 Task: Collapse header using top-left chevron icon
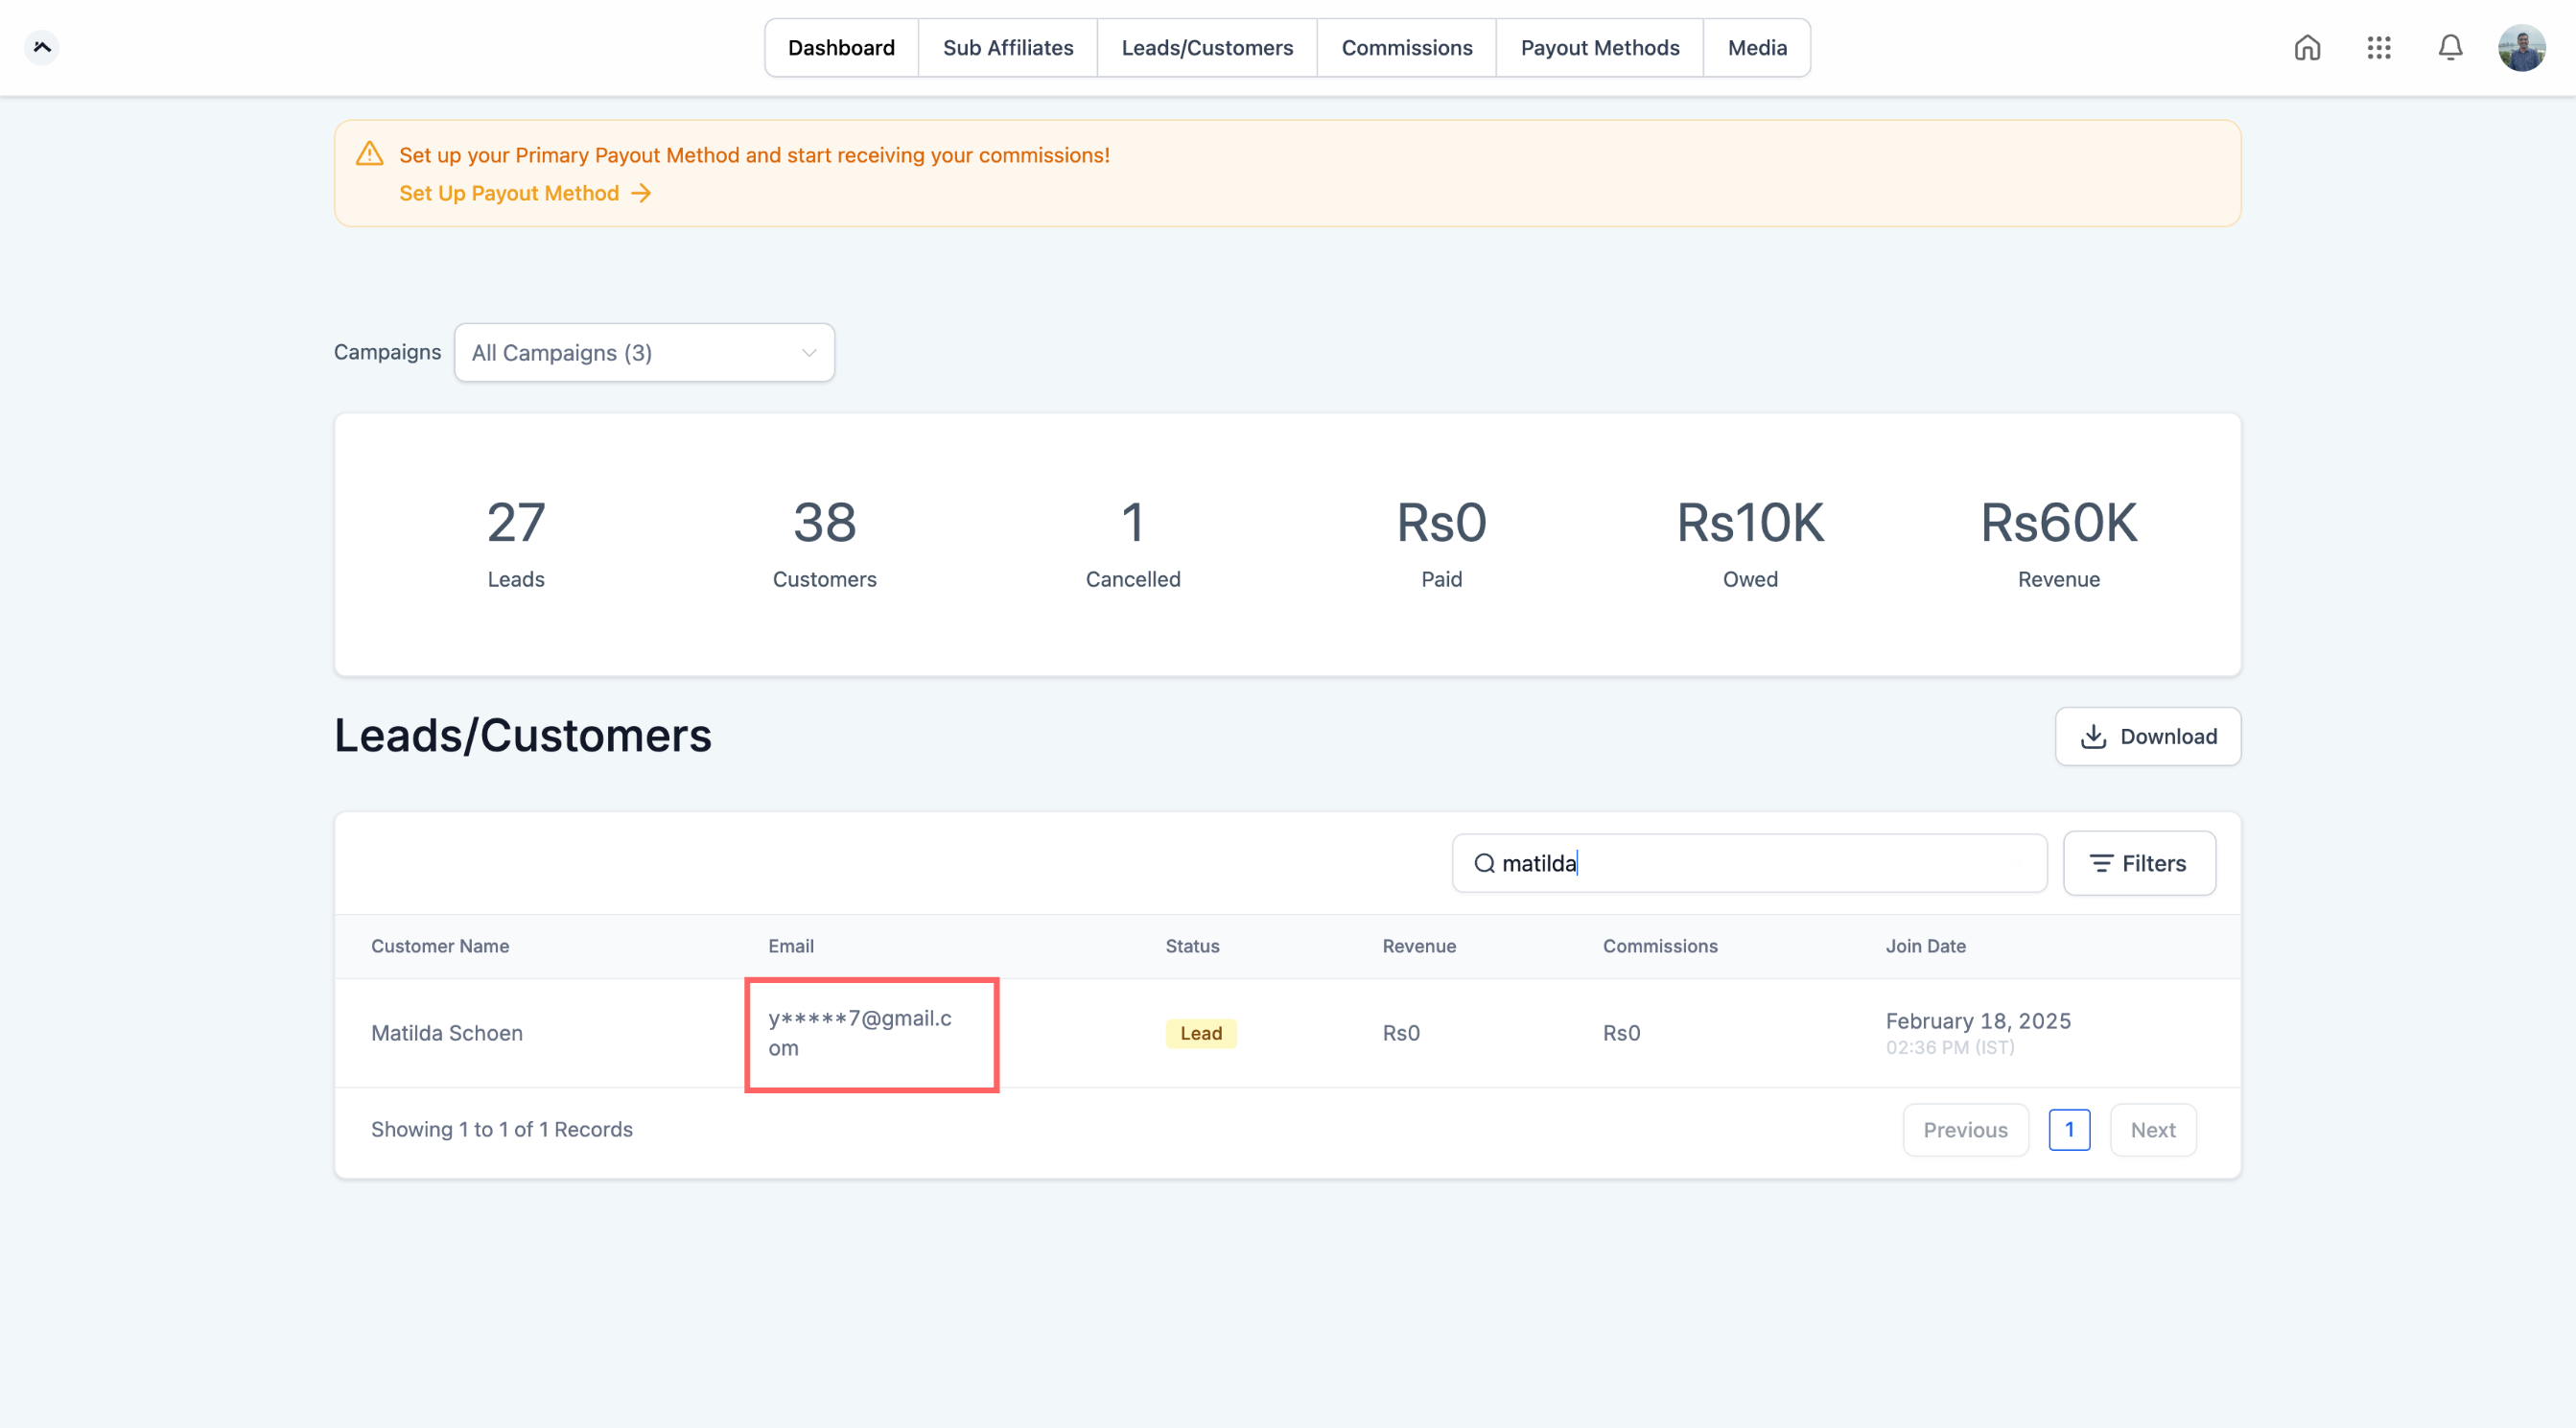pyautogui.click(x=42, y=47)
